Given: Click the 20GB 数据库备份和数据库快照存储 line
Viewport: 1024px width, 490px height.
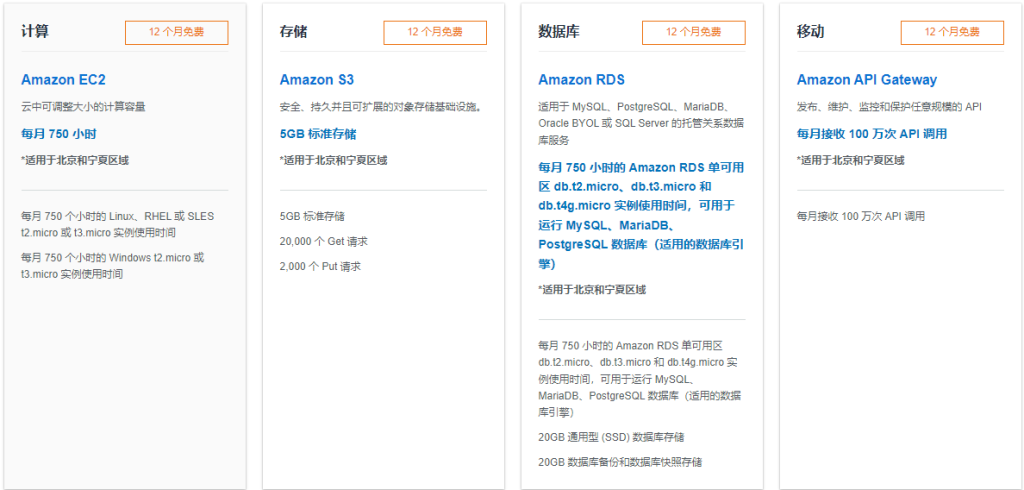Looking at the screenshot, I should click(x=620, y=462).
